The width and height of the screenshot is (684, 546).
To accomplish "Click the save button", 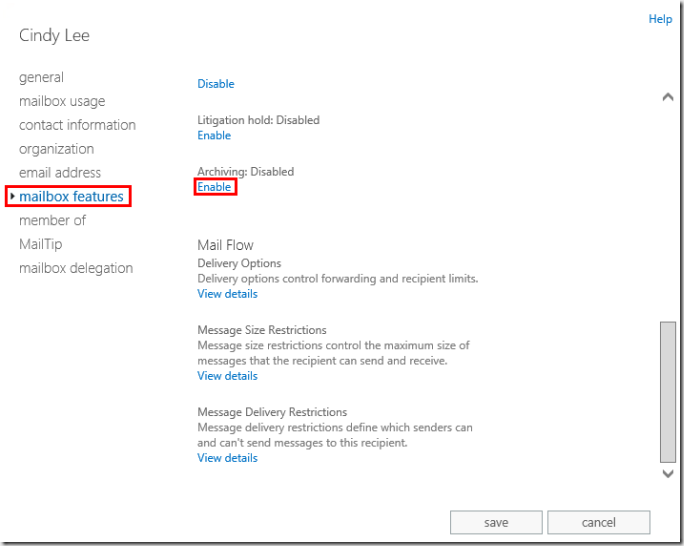I will [496, 522].
